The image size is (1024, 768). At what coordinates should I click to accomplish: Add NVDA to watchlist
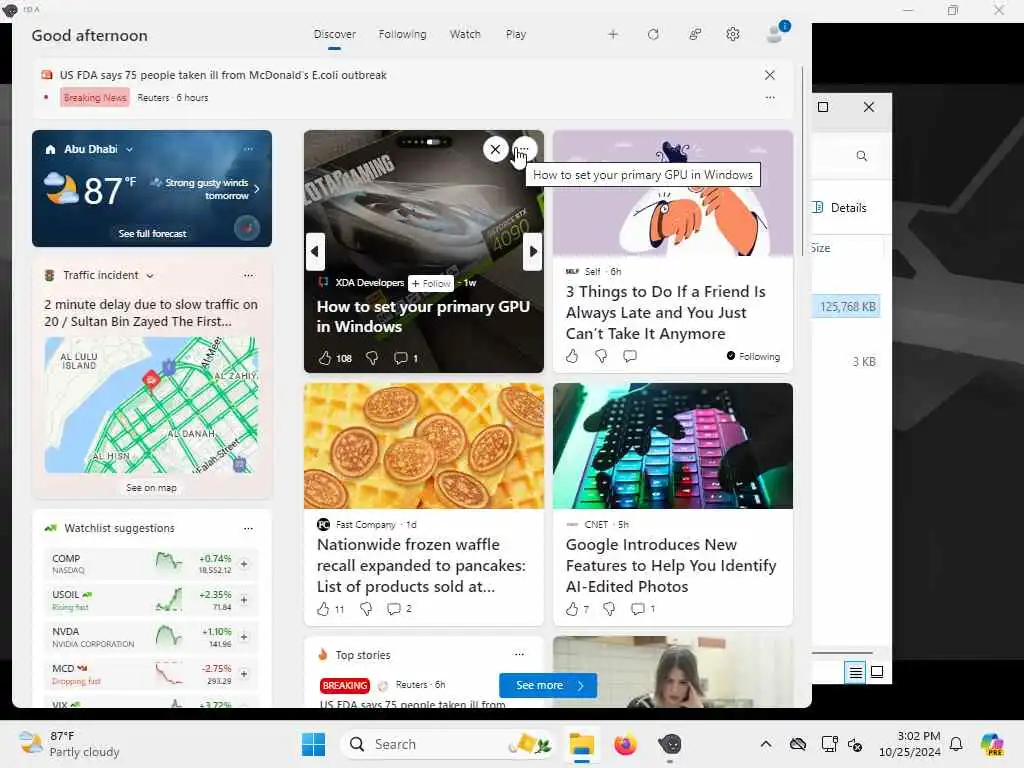(244, 637)
